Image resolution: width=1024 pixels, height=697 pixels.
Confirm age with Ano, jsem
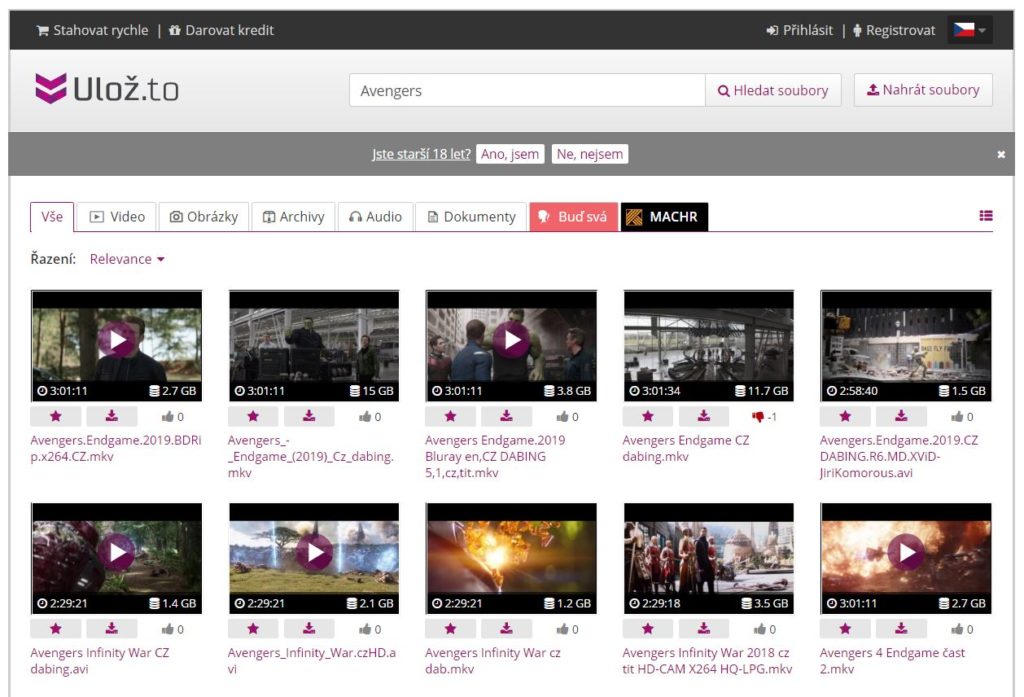[x=510, y=154]
